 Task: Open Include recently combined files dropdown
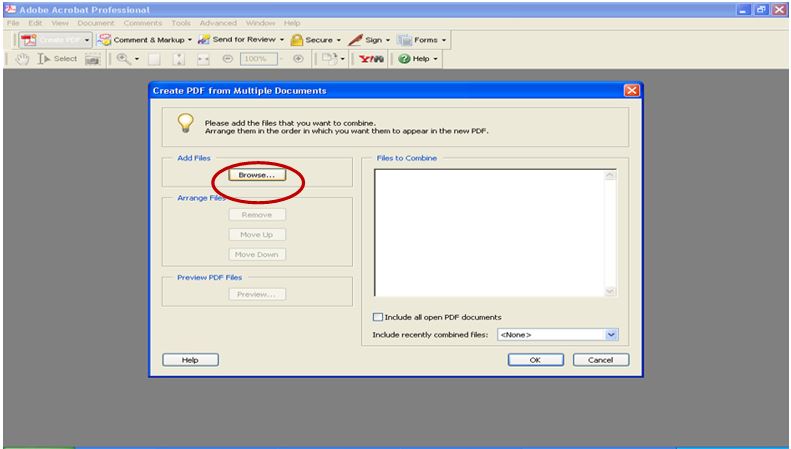[x=611, y=334]
